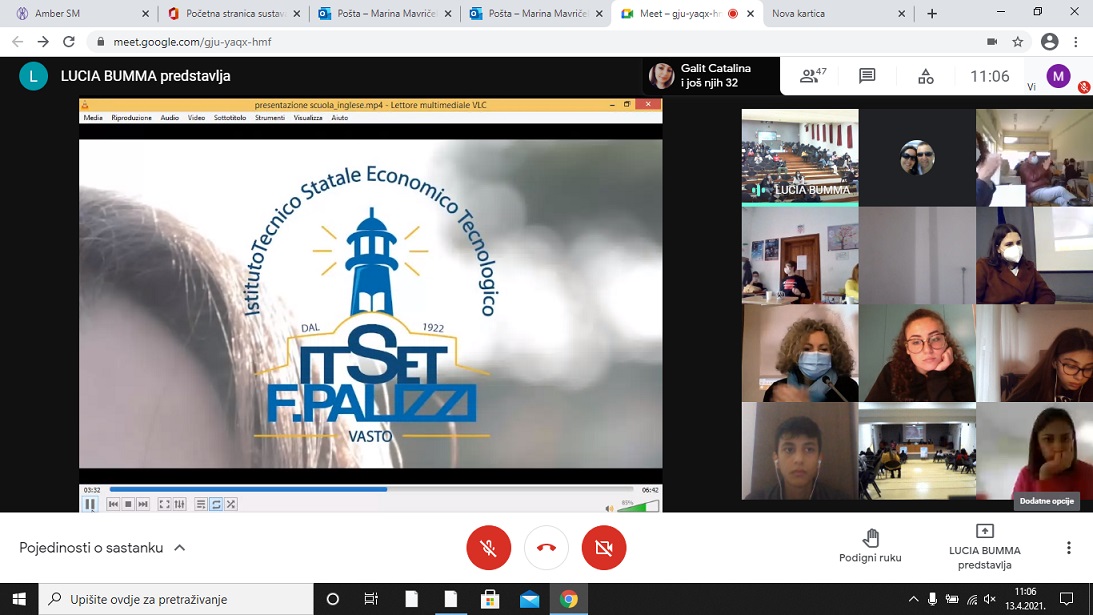Click VLC next track button

tap(143, 504)
